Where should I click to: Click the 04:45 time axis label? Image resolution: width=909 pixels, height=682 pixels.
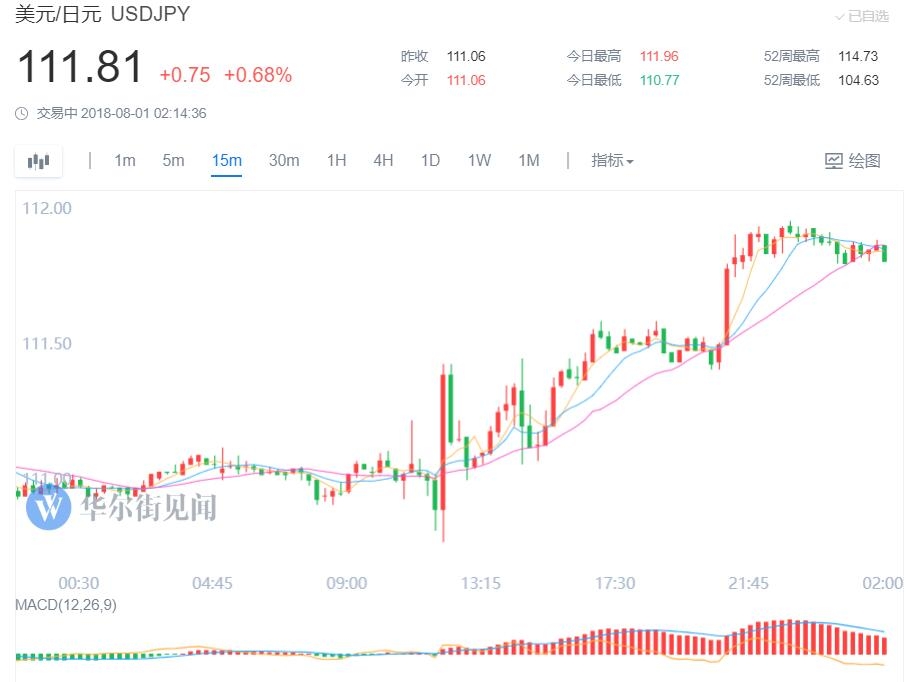coord(212,583)
